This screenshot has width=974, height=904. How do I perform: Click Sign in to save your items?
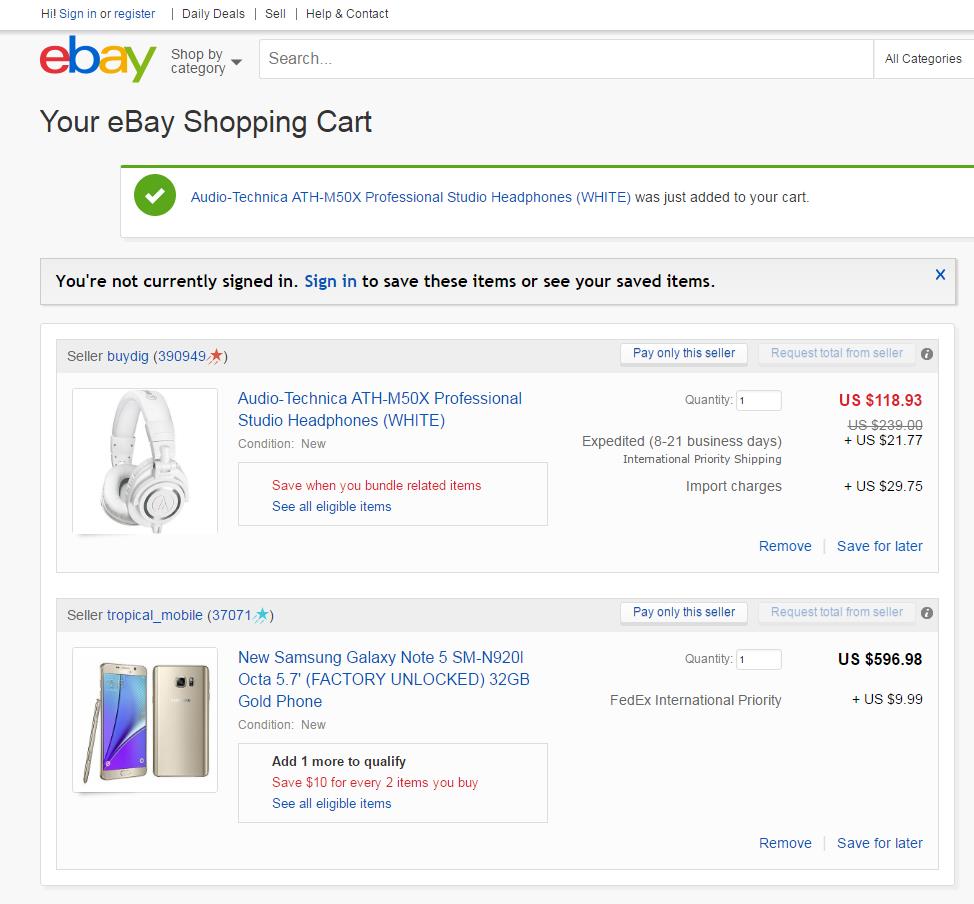tap(330, 281)
